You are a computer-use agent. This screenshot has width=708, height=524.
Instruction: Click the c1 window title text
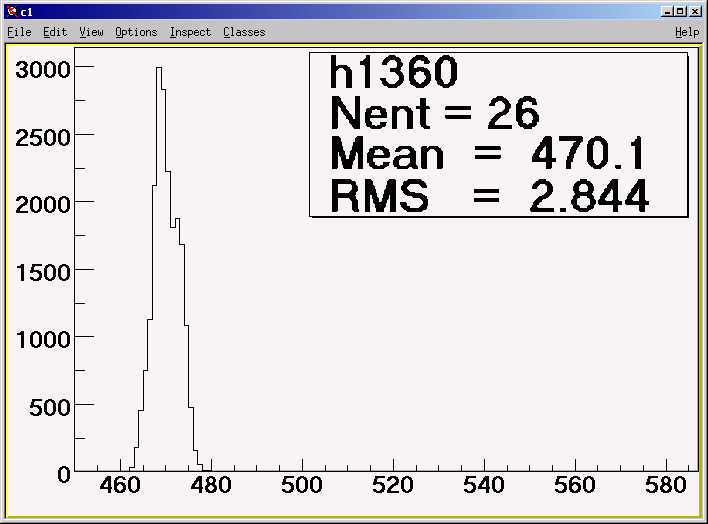point(27,12)
